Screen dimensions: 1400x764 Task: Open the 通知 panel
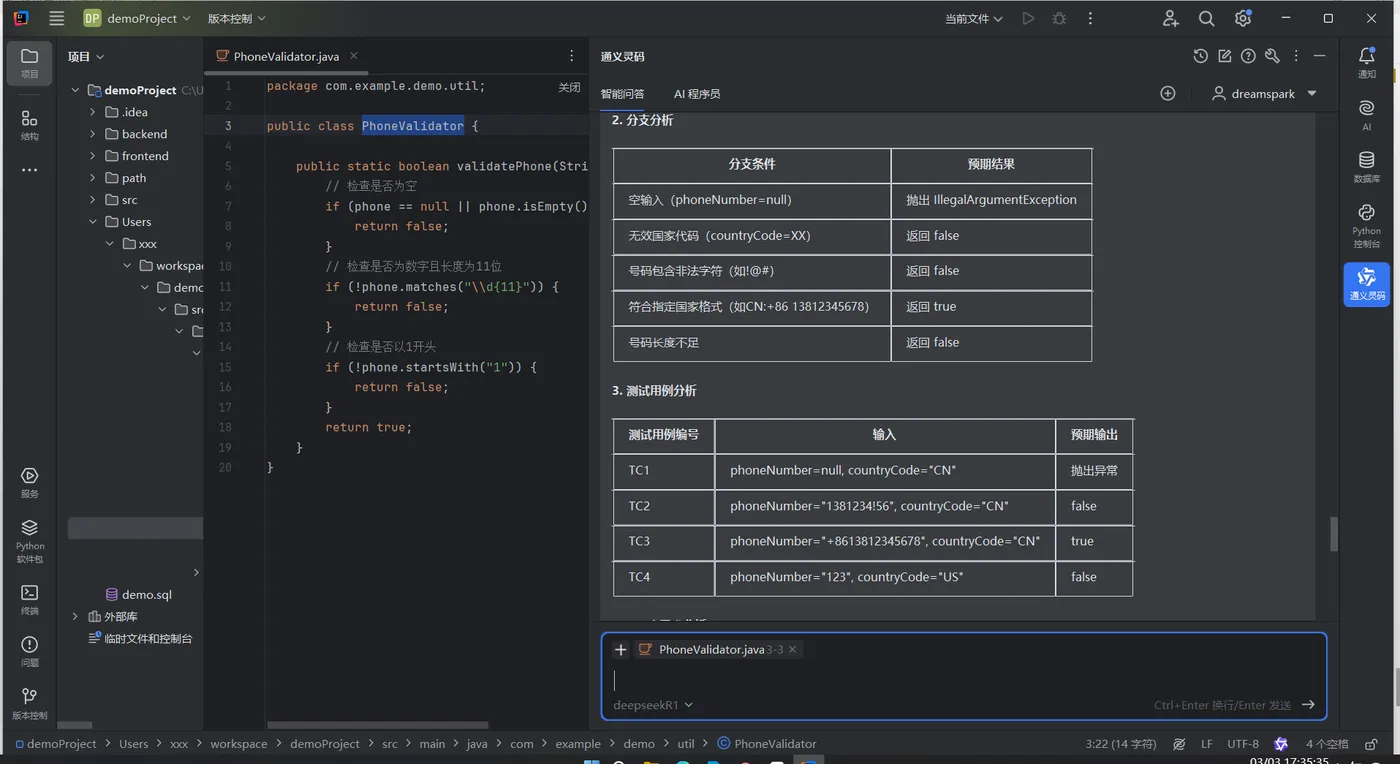[1366, 62]
